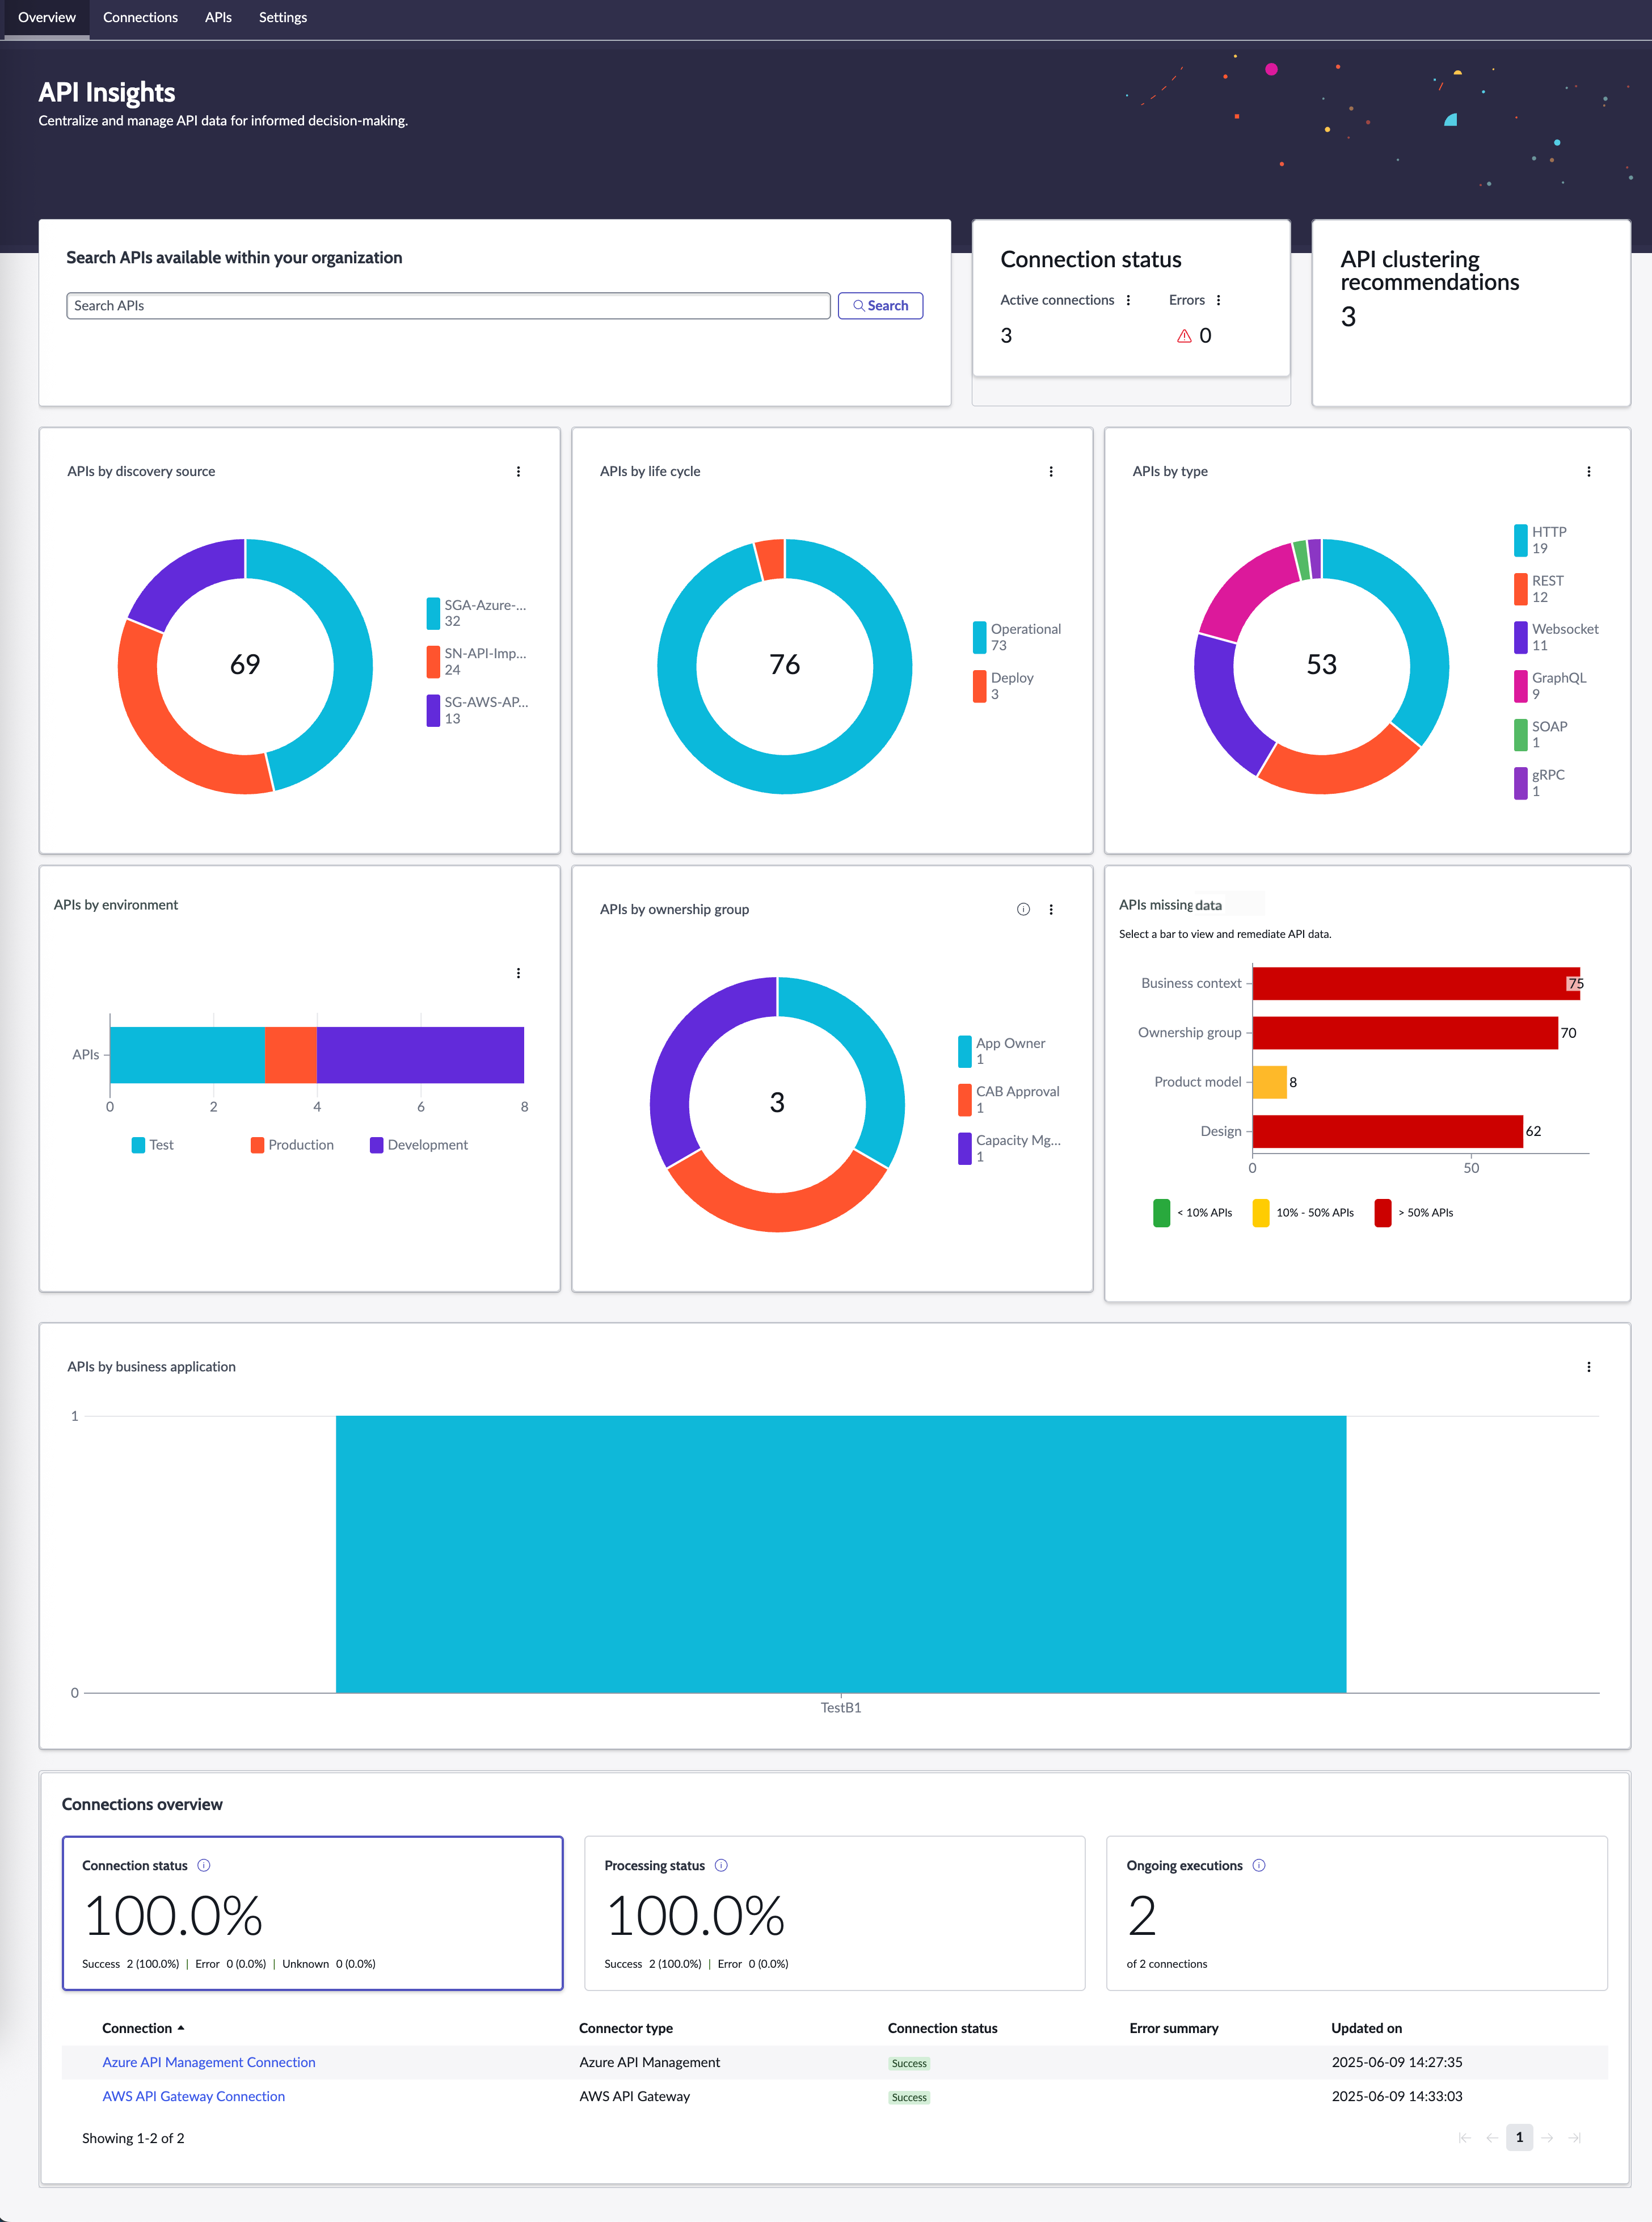The width and height of the screenshot is (1652, 2222).
Task: Show info for Ongoing executions card
Action: coord(1259,1865)
